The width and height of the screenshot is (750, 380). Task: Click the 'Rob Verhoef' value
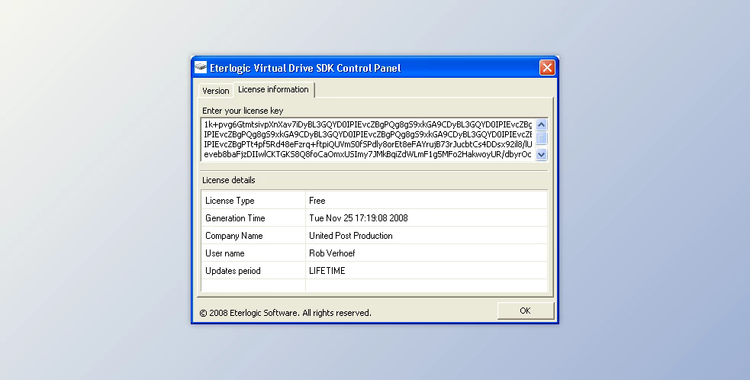332,253
